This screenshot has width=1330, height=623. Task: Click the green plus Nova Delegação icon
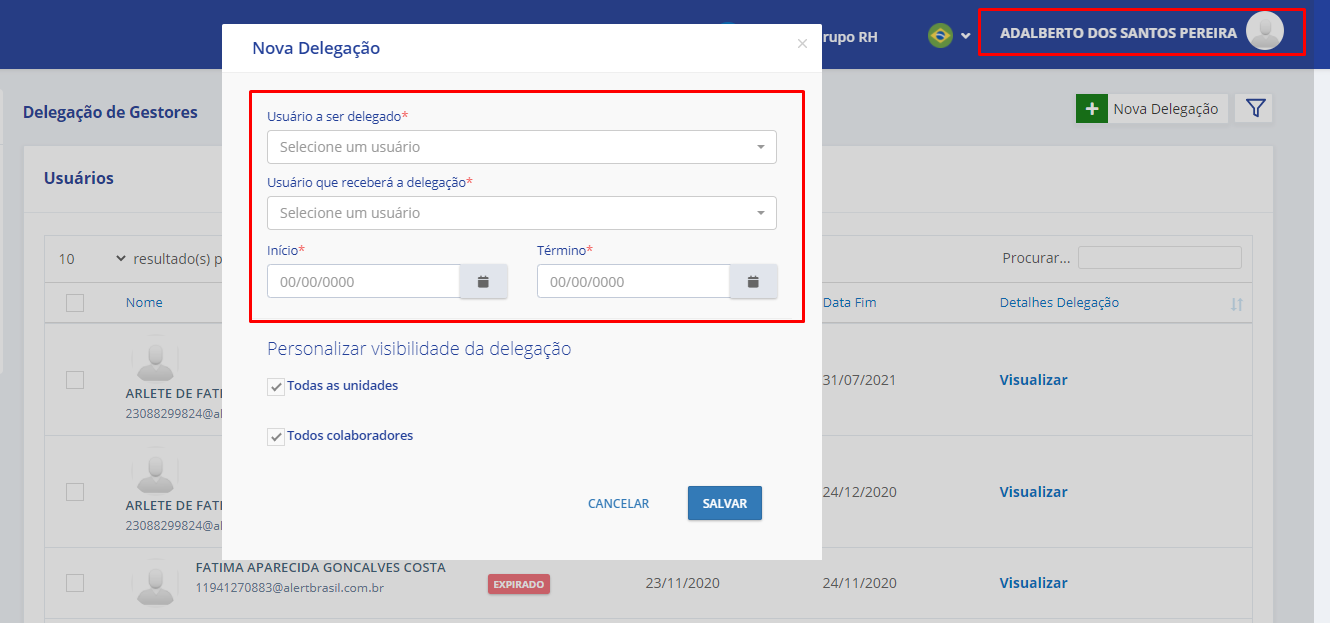[1091, 109]
